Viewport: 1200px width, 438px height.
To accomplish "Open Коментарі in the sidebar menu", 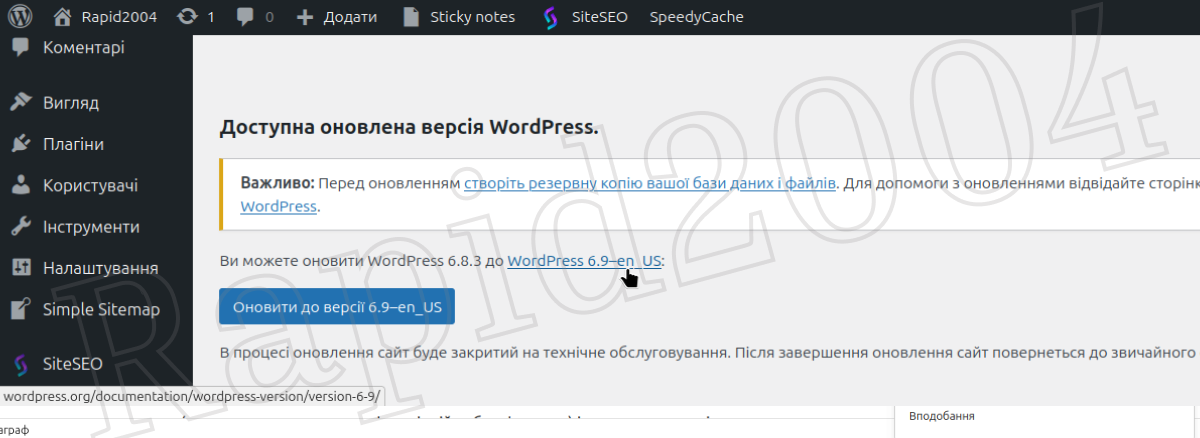I will pyautogui.click(x=83, y=47).
